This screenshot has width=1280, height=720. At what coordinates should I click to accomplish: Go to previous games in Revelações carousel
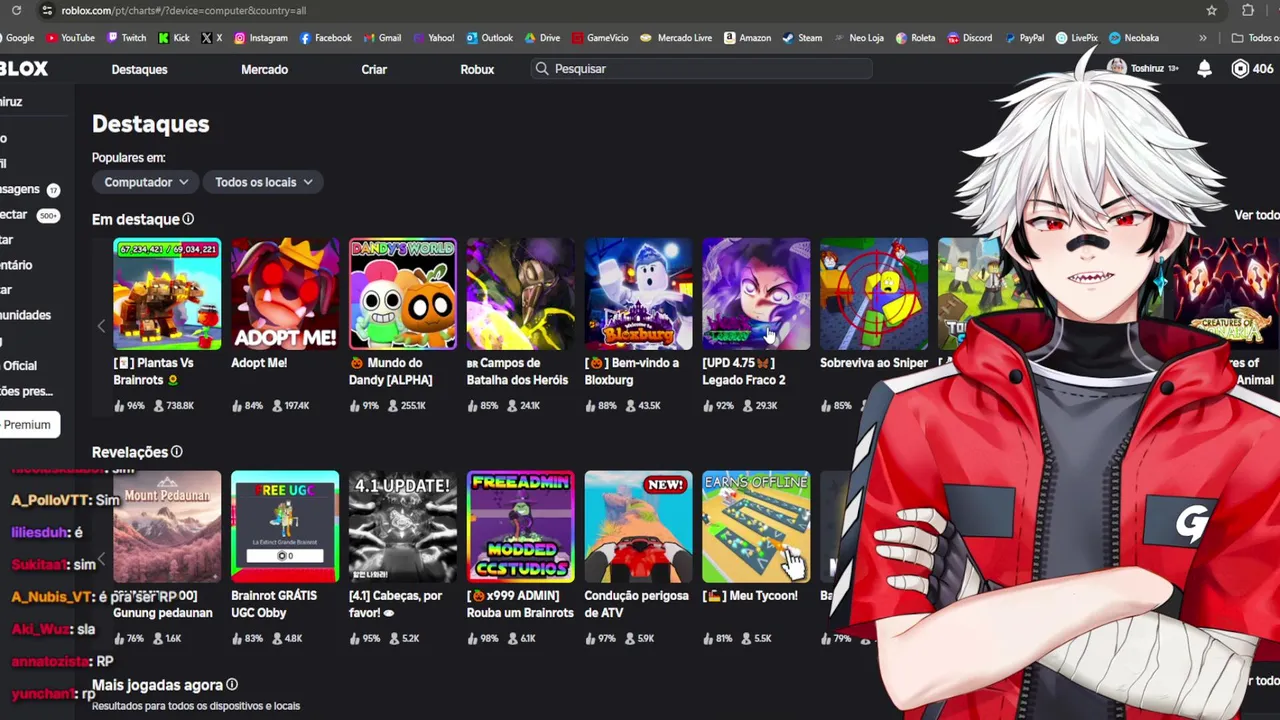pyautogui.click(x=101, y=559)
